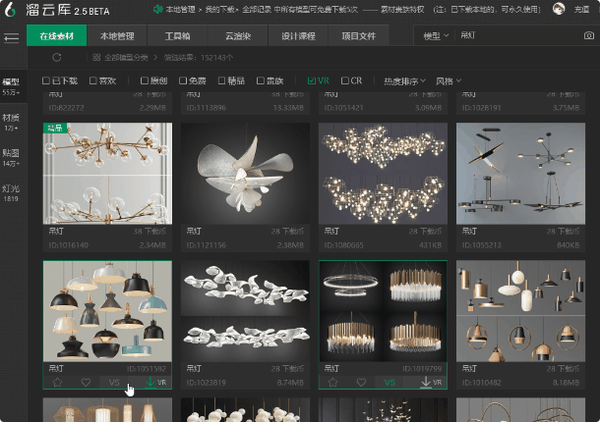Viewport: 600px width, 422px height.
Task: Click the camera image-search icon
Action: [x=589, y=36]
